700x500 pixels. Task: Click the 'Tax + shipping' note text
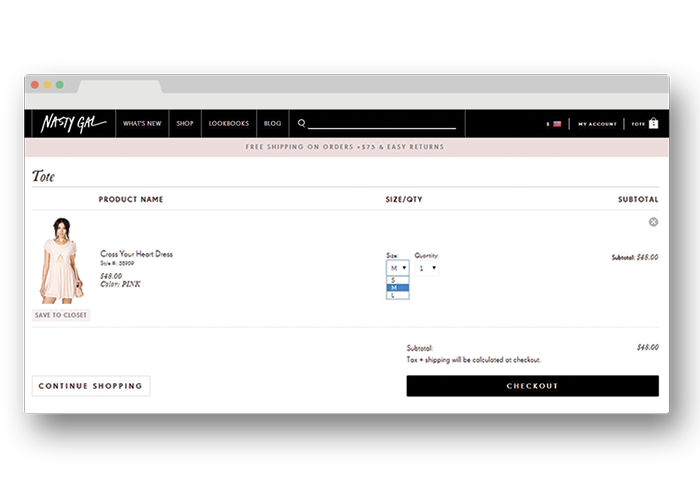pyautogui.click(x=474, y=359)
